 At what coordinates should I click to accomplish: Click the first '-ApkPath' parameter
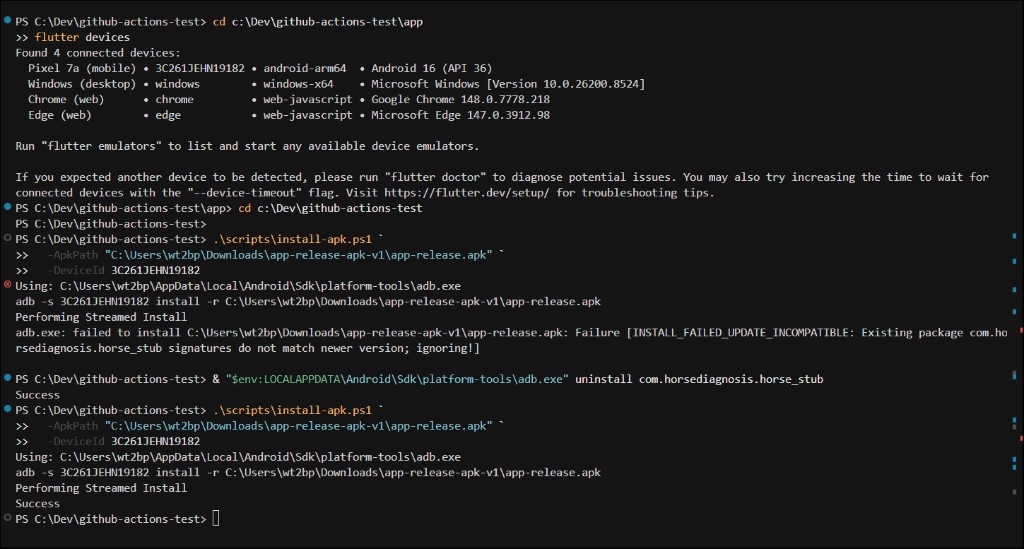(72, 255)
